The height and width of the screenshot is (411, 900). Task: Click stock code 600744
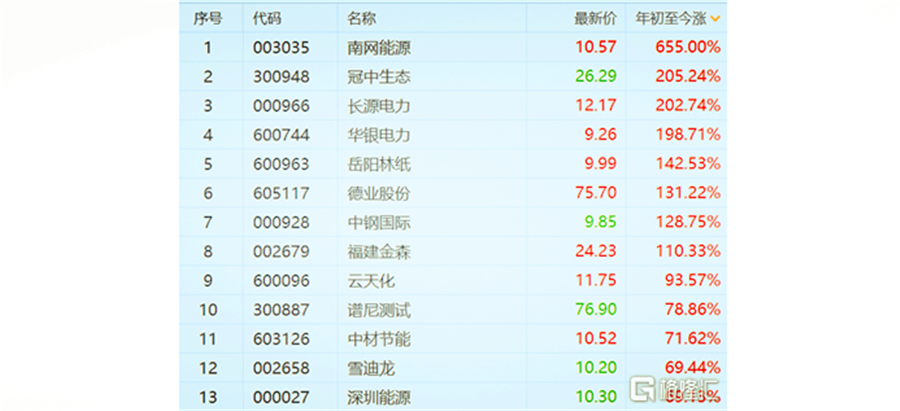281,135
